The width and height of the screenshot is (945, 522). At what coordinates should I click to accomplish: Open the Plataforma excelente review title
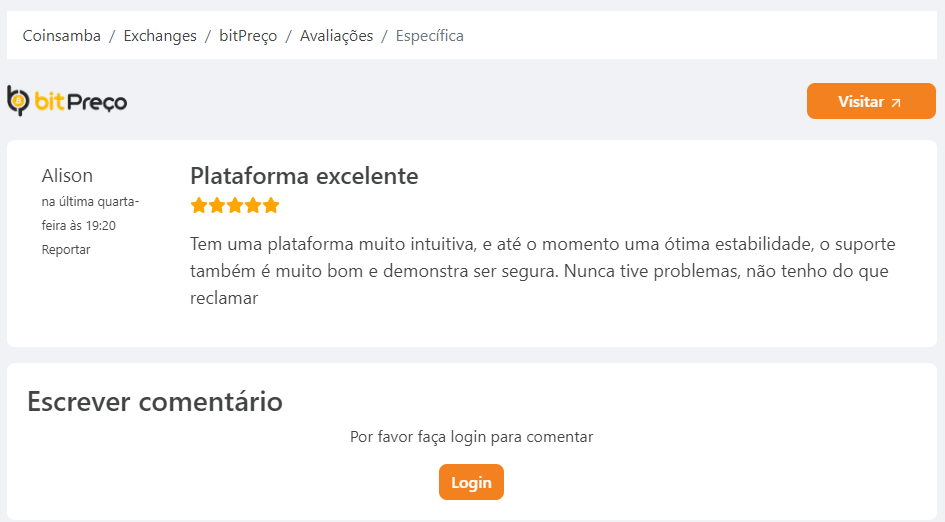304,176
